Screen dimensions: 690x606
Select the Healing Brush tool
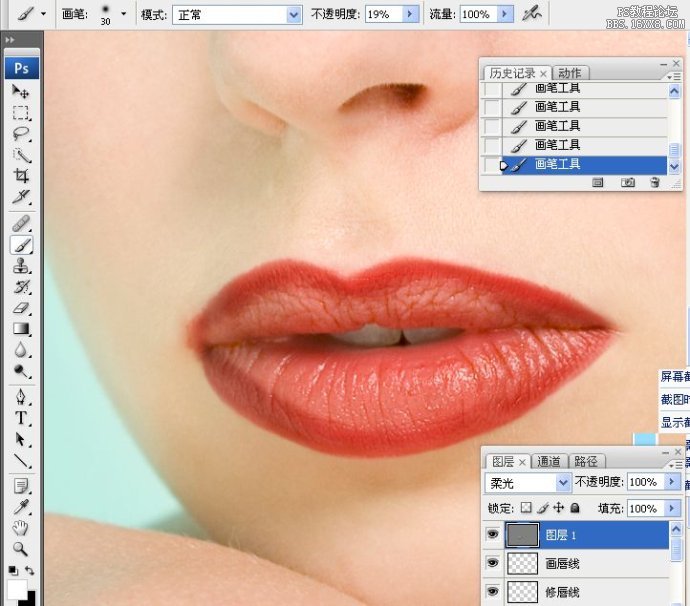pos(20,224)
